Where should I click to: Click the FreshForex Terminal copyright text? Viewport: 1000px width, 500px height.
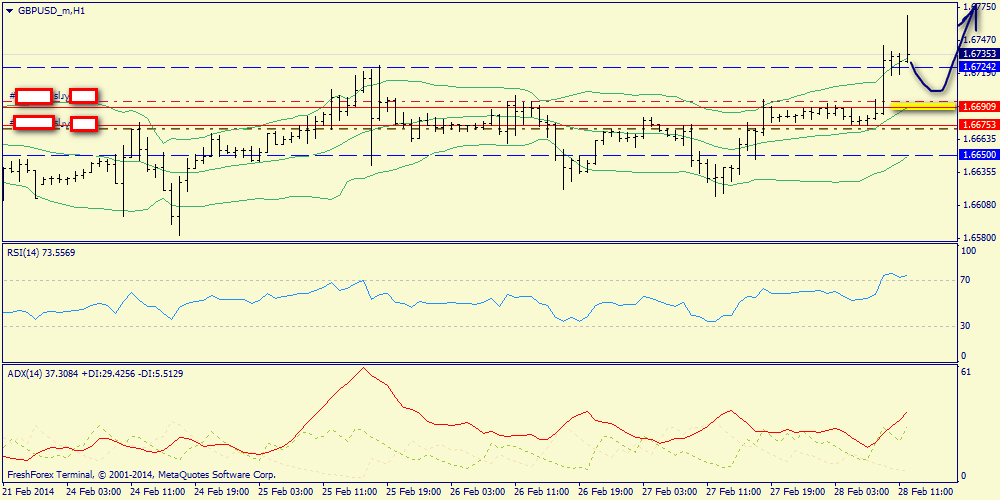[140, 475]
